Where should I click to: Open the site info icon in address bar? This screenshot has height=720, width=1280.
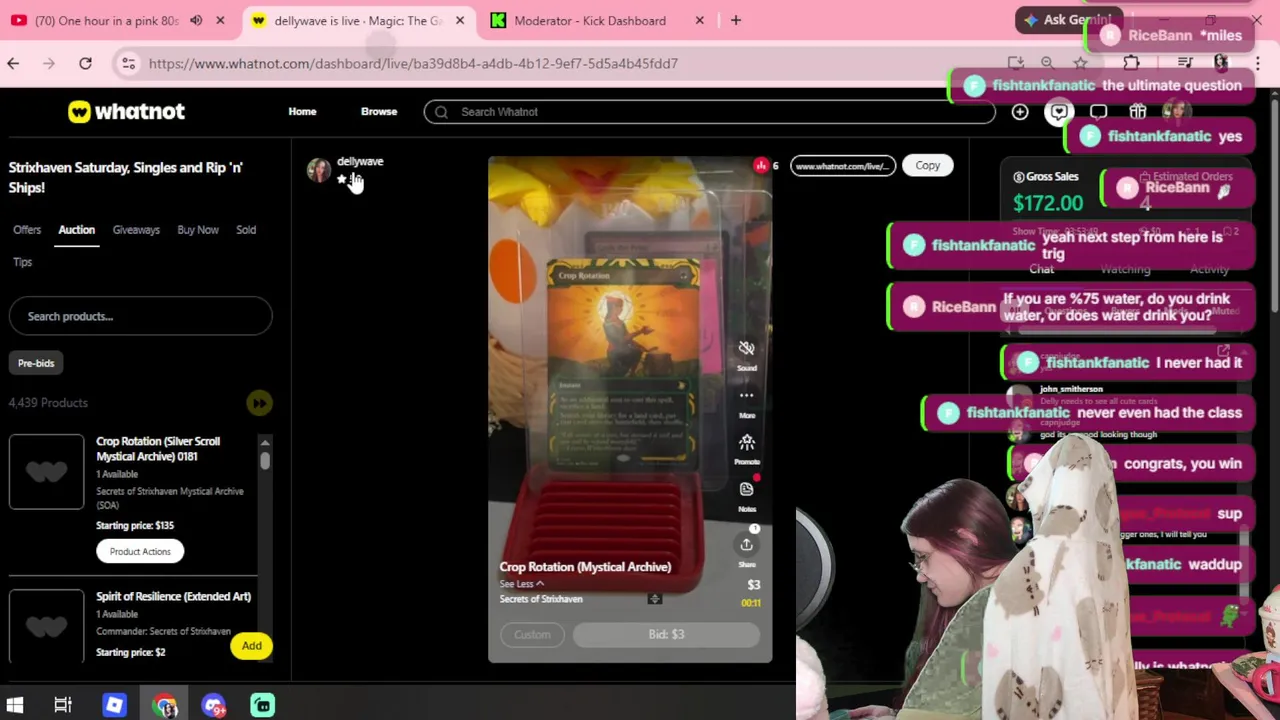pos(128,64)
